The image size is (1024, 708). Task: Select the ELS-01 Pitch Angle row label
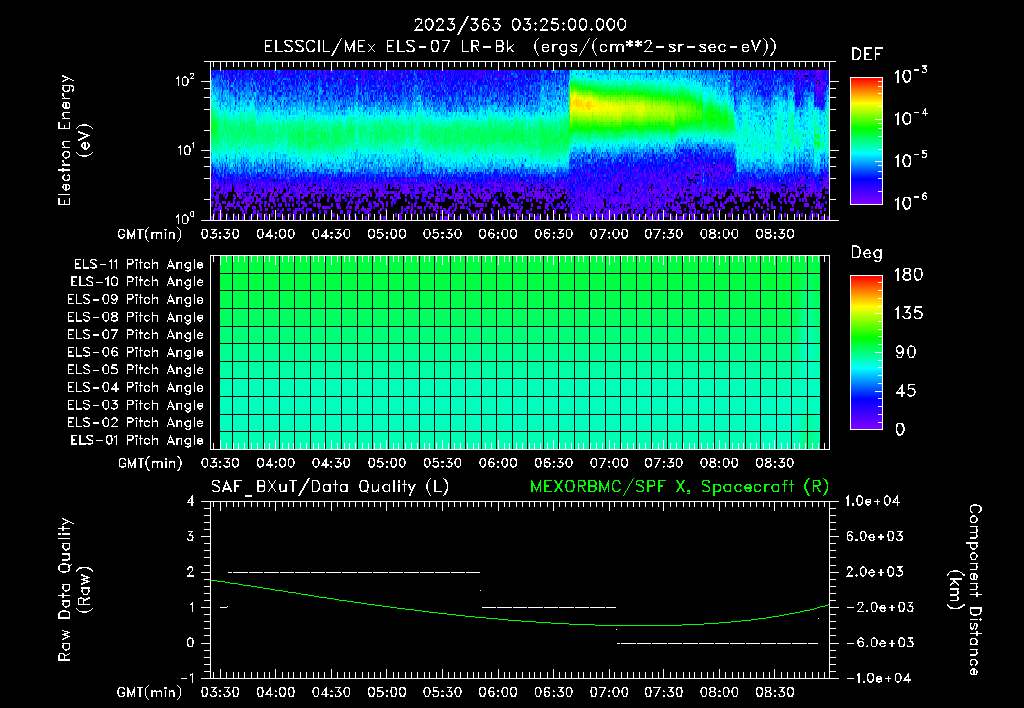(x=137, y=440)
